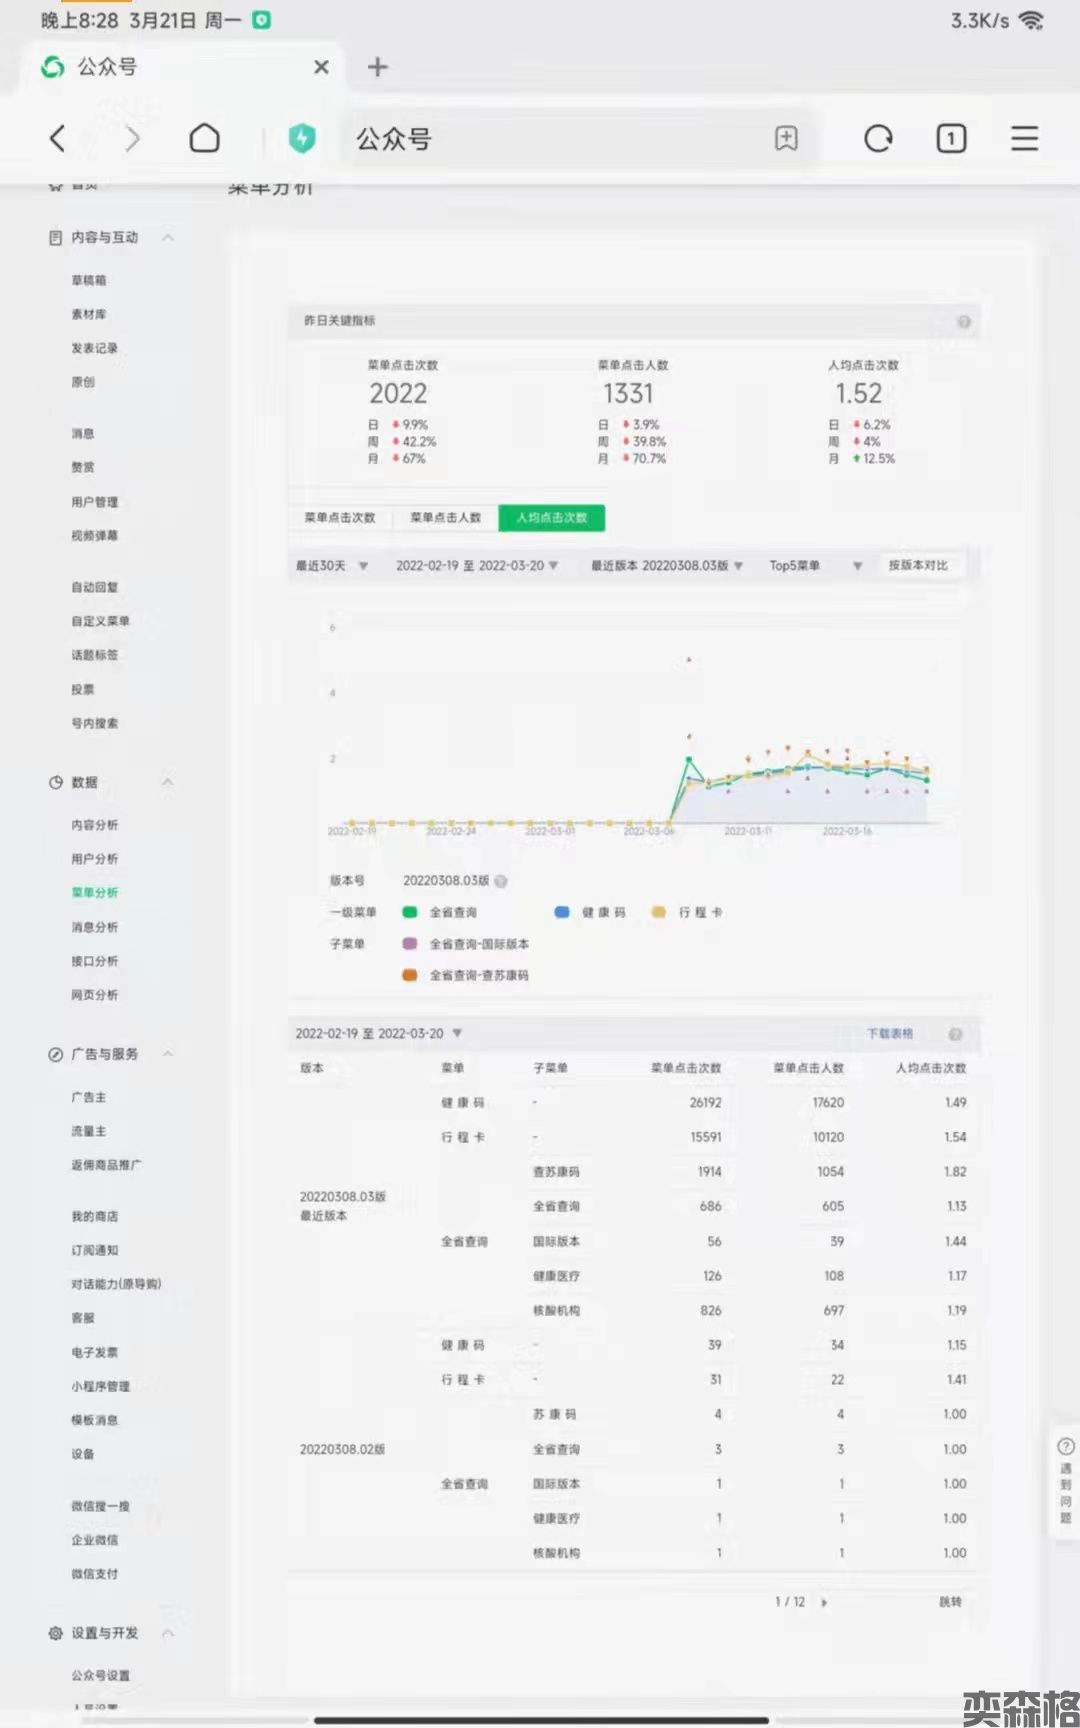Toggle 行程卡 series in chart legend
This screenshot has width=1080, height=1728.
688,912
